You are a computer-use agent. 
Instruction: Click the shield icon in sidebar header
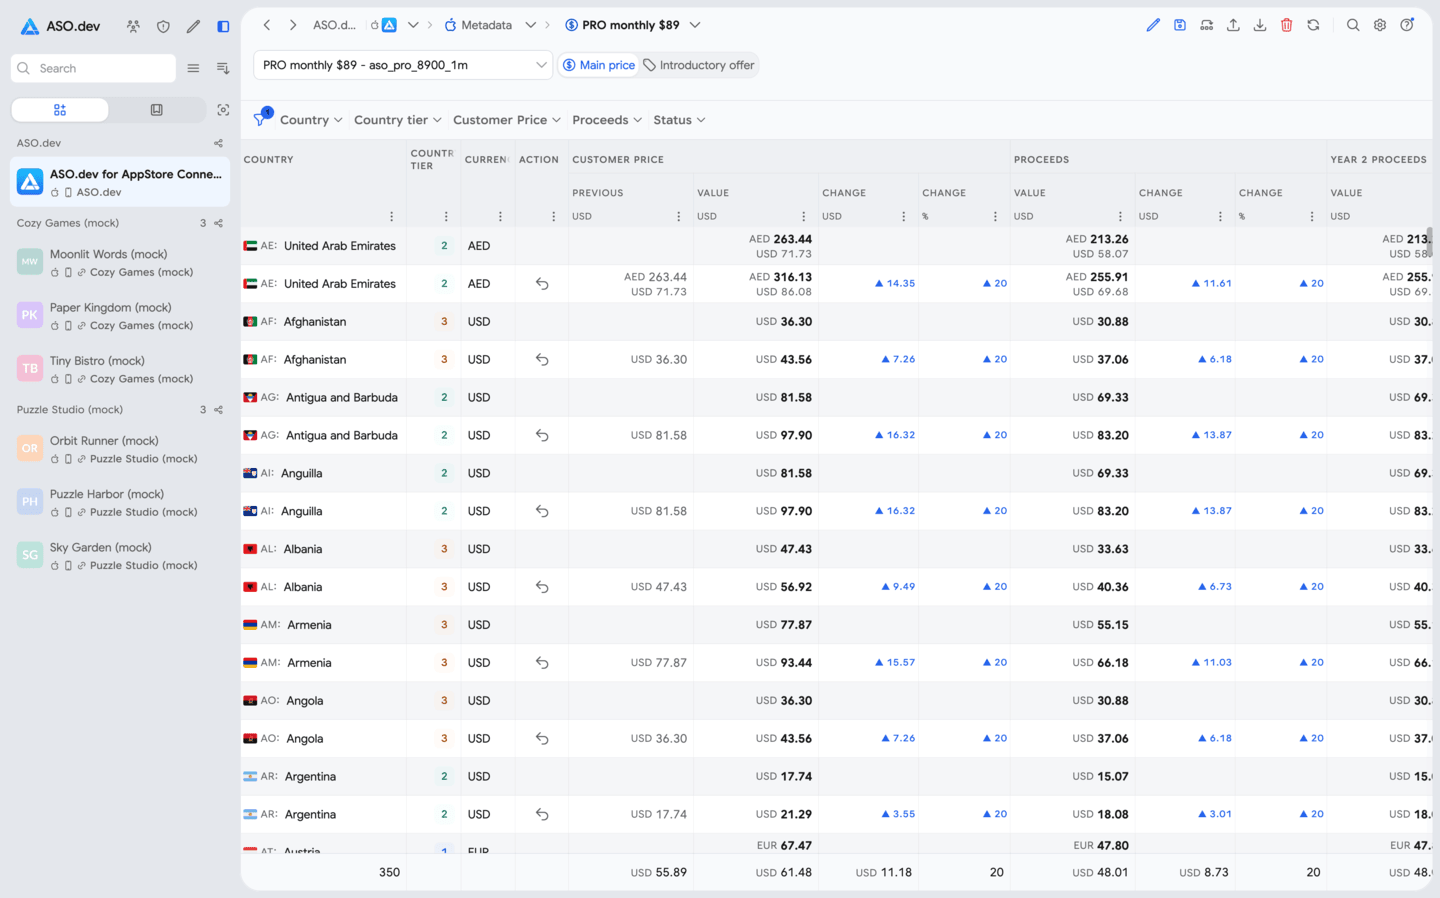pyautogui.click(x=163, y=27)
